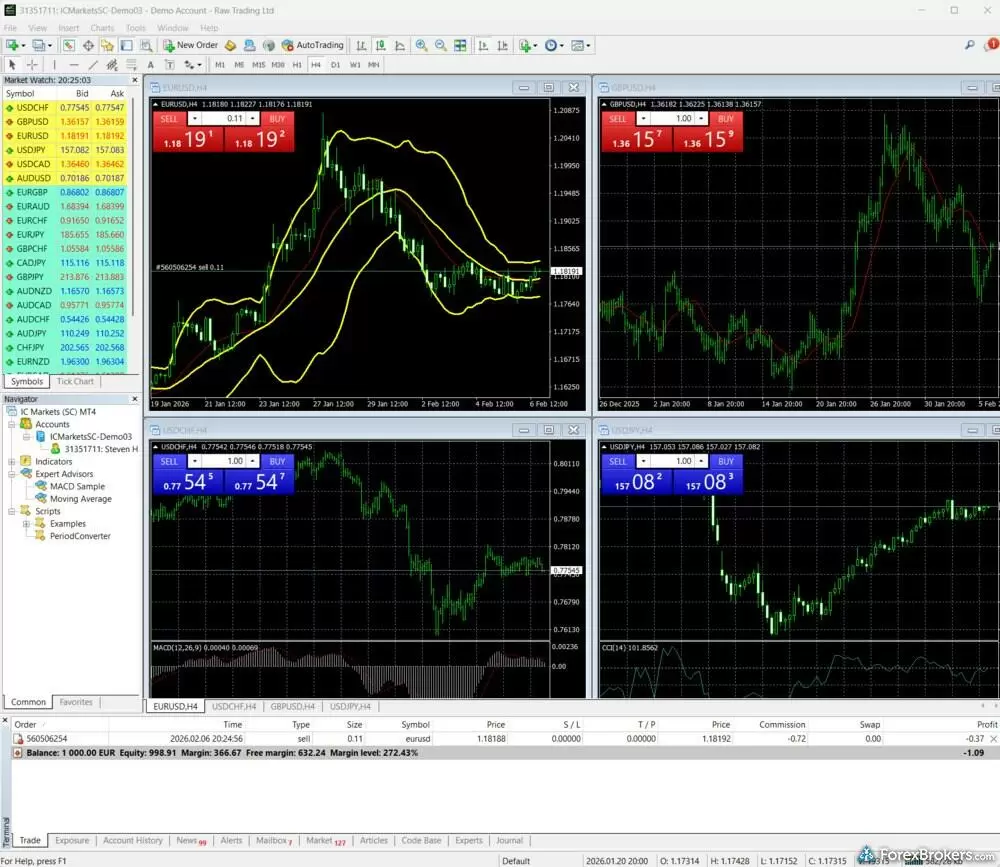Click the SELL button on USDJPY panel
1000x867 pixels.
pyautogui.click(x=617, y=461)
